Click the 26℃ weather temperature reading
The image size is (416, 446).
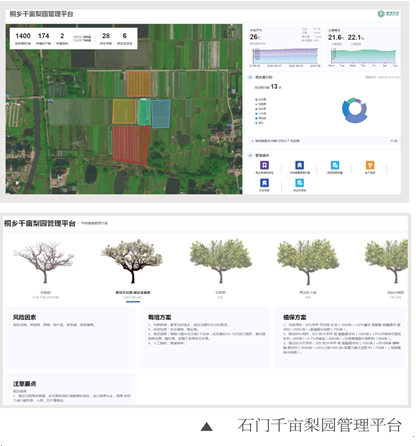tap(255, 37)
